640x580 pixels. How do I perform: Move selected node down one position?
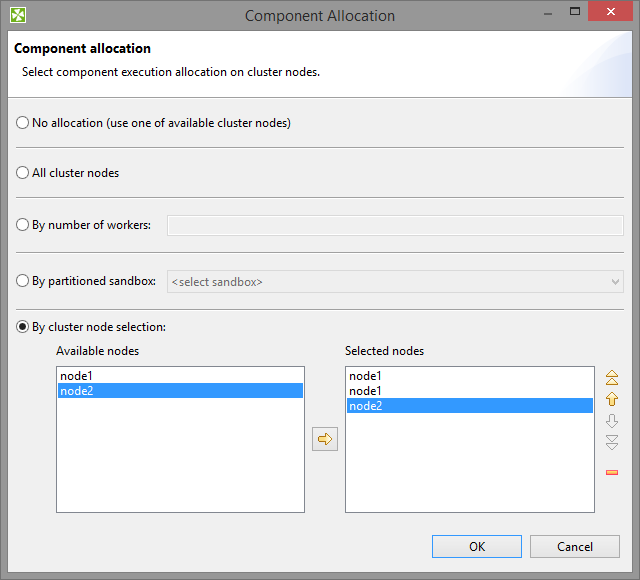pyautogui.click(x=612, y=421)
